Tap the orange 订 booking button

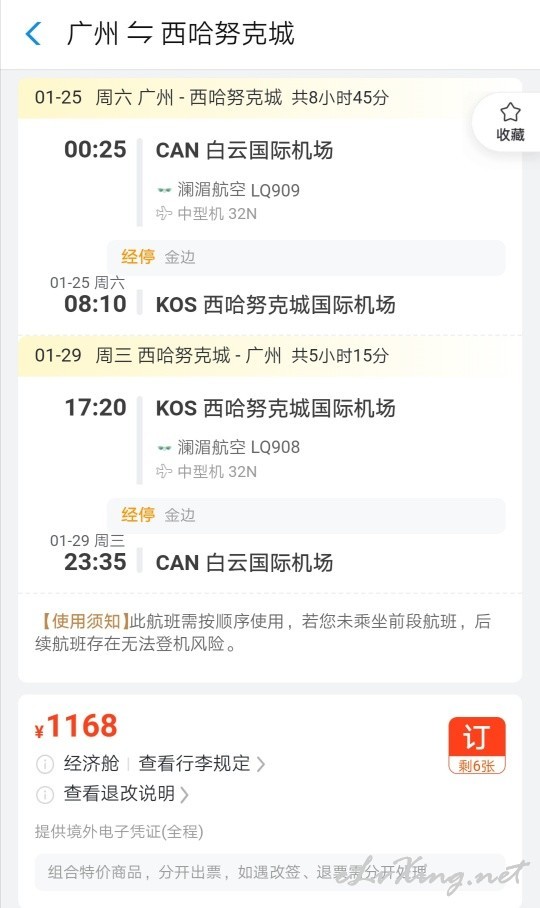(477, 745)
